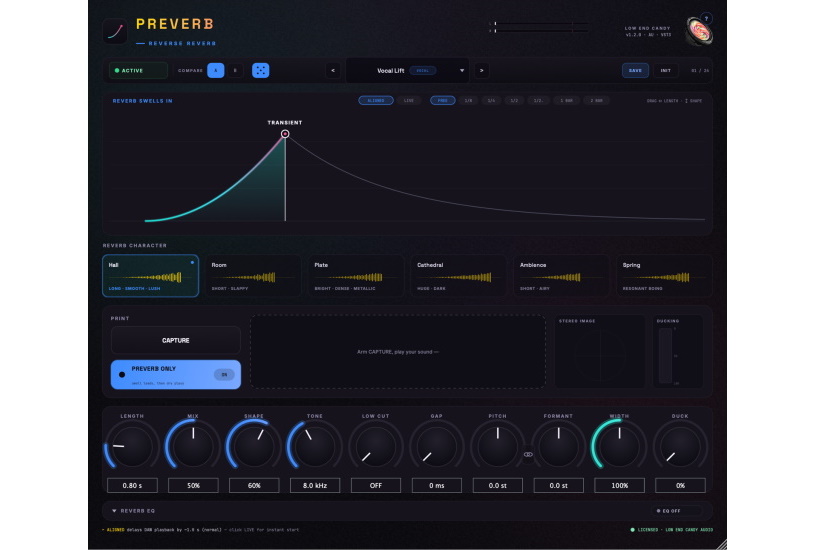The width and height of the screenshot is (820, 550).
Task: Click the "REVERB SWELLS IN" label
Action: pos(142,101)
